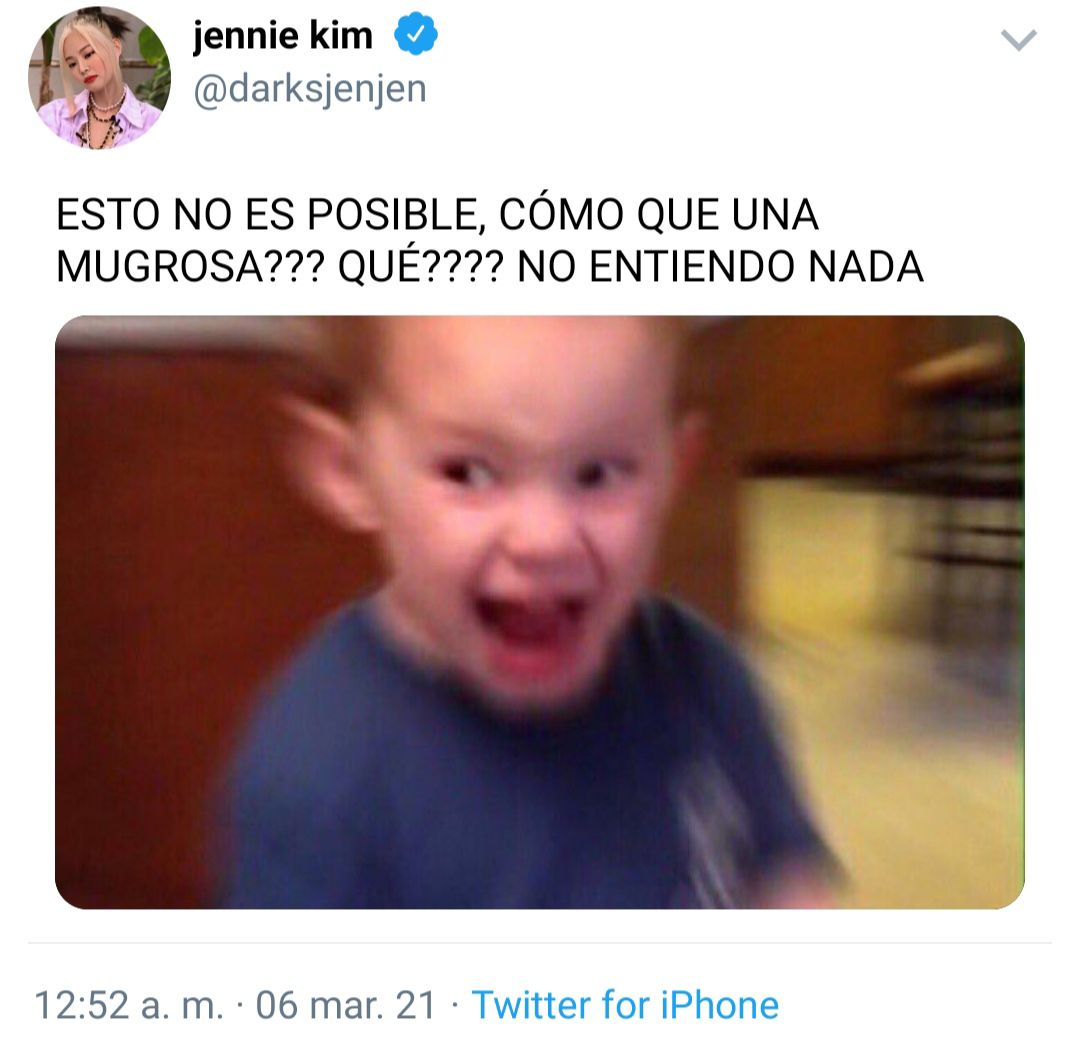Screen dimensions: 1080x1056
Task: Click the word MUGROSA??? in the tweet
Action: (x=190, y=267)
